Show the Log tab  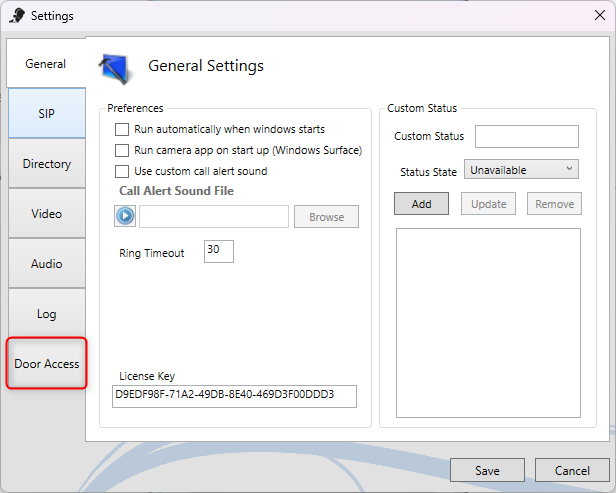pyautogui.click(x=47, y=313)
